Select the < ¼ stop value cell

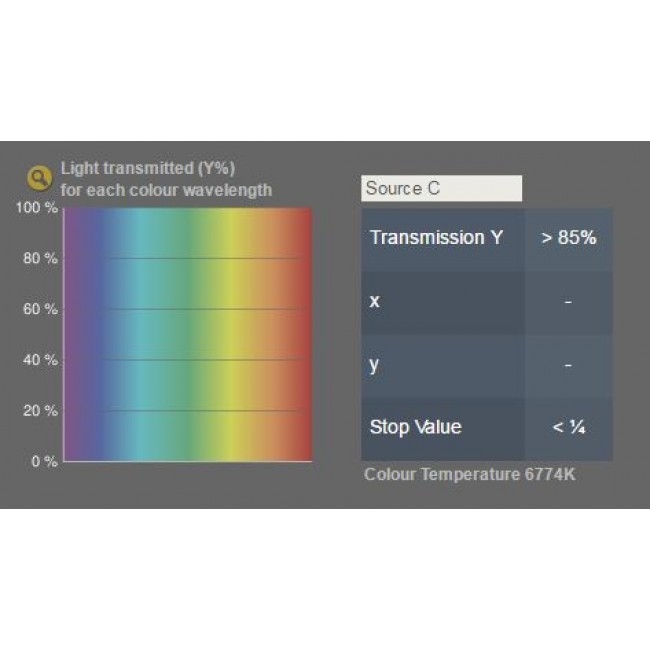568,429
